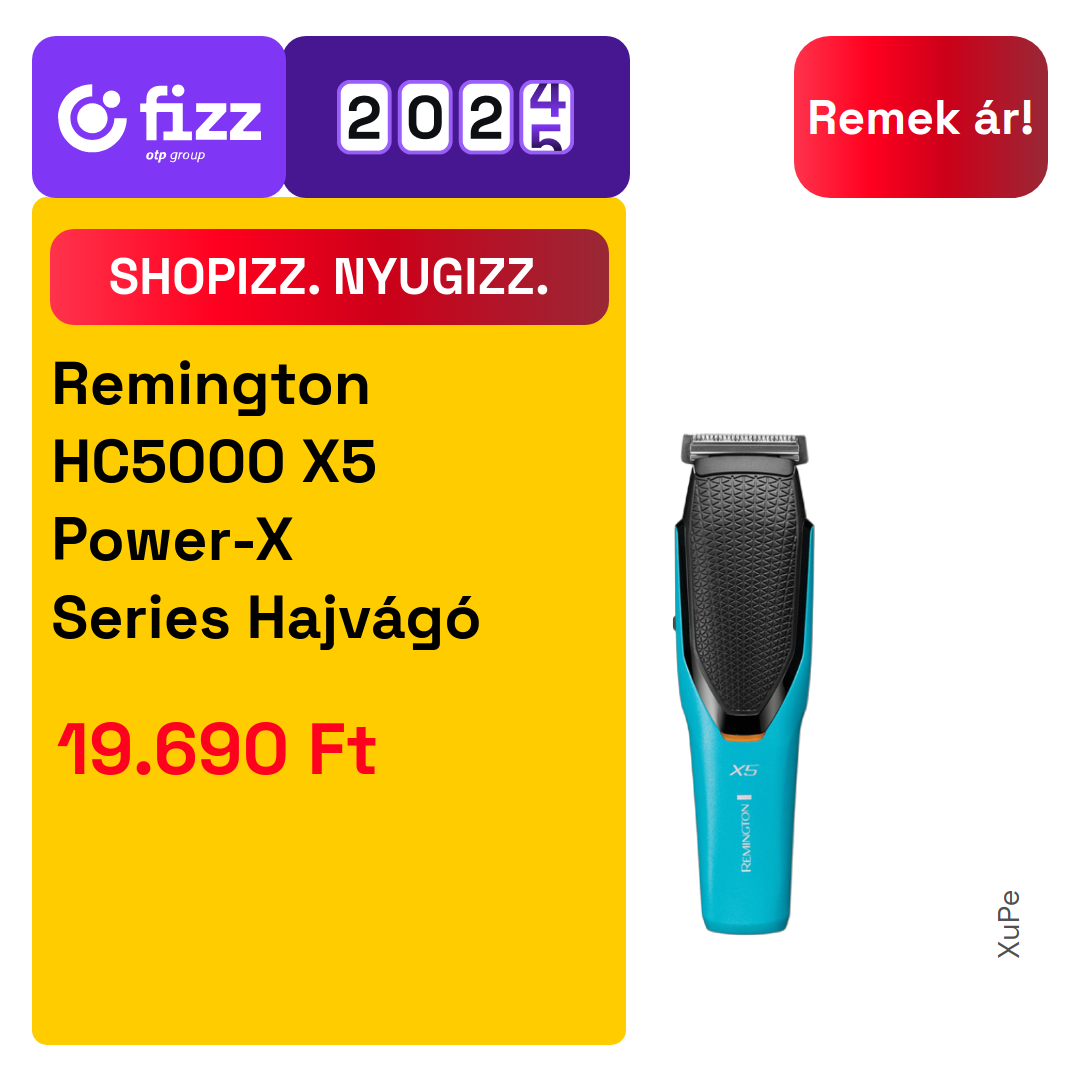Click the red 19.690 Ft price
This screenshot has height=1080, width=1080.
pyautogui.click(x=217, y=749)
